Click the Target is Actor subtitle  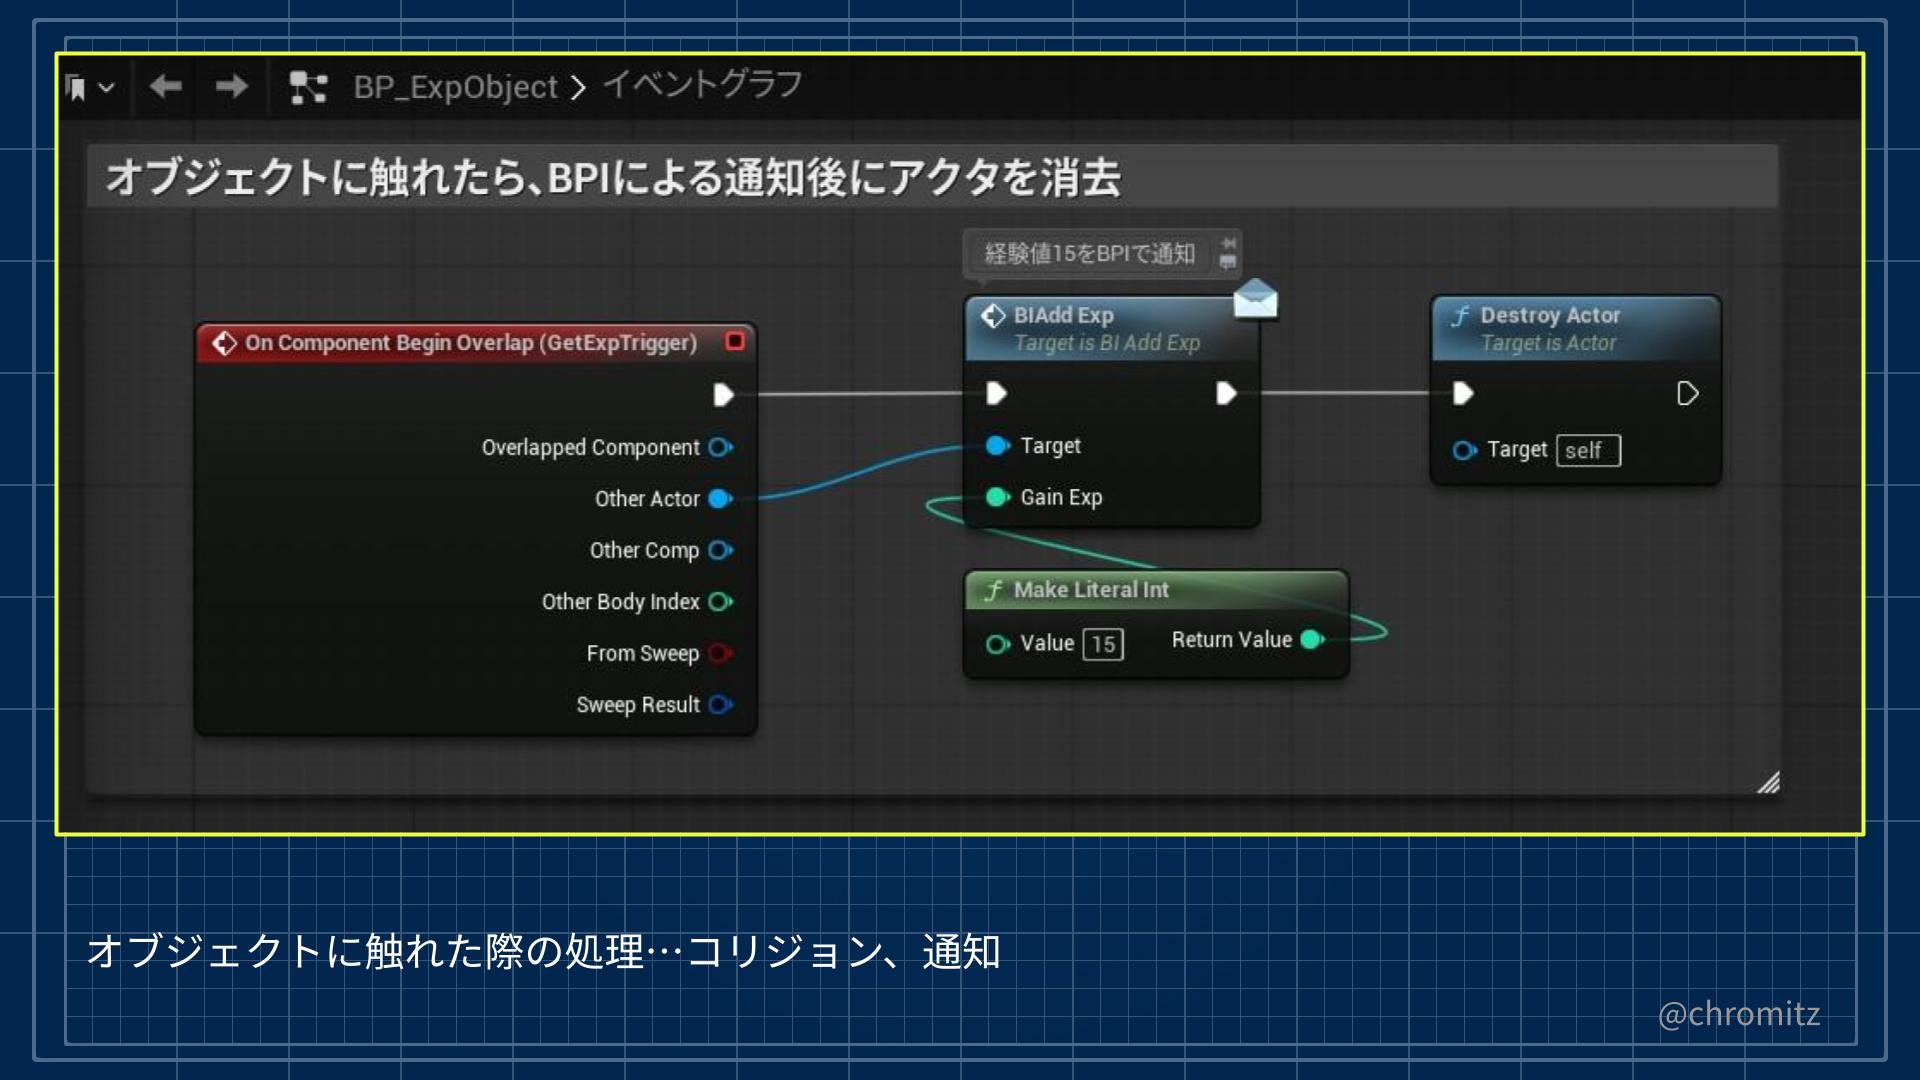click(1548, 343)
